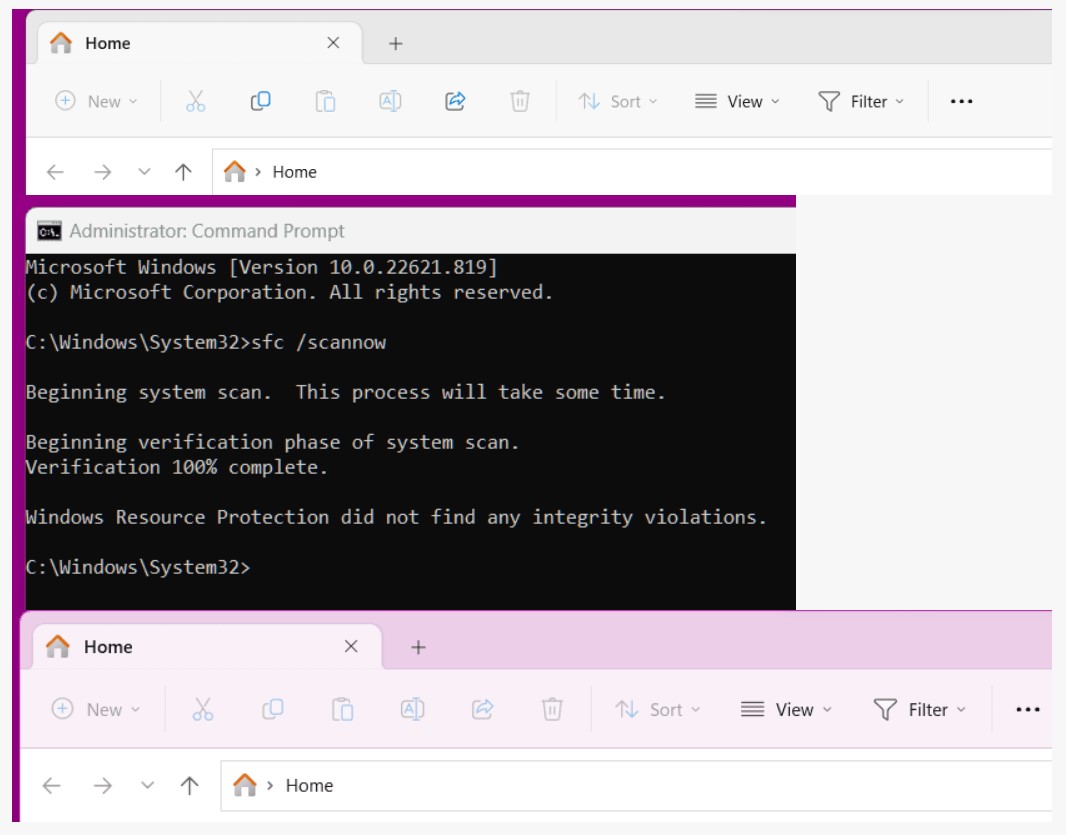Open See more (three dots) in top Explorer window
Image resolution: width=1066 pixels, height=835 pixels.
click(961, 101)
